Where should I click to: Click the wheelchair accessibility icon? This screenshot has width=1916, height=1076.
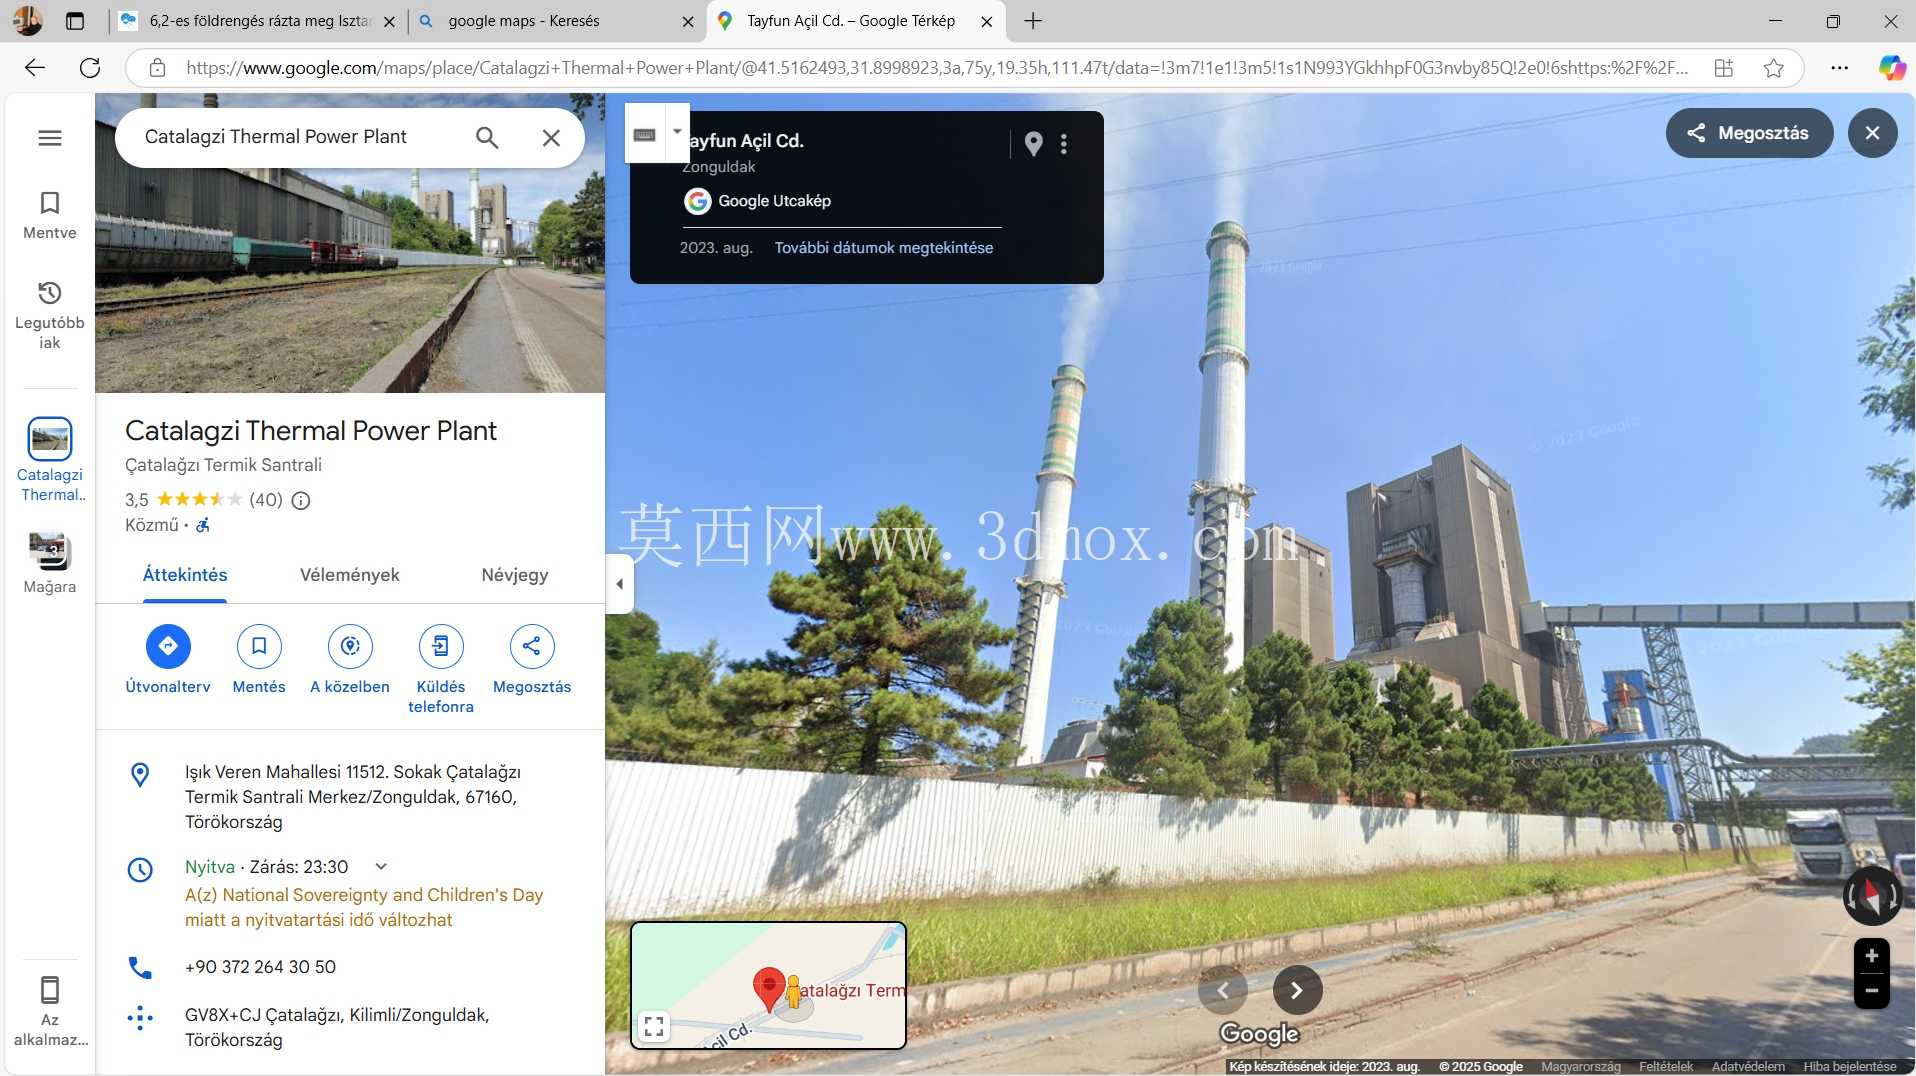203,525
